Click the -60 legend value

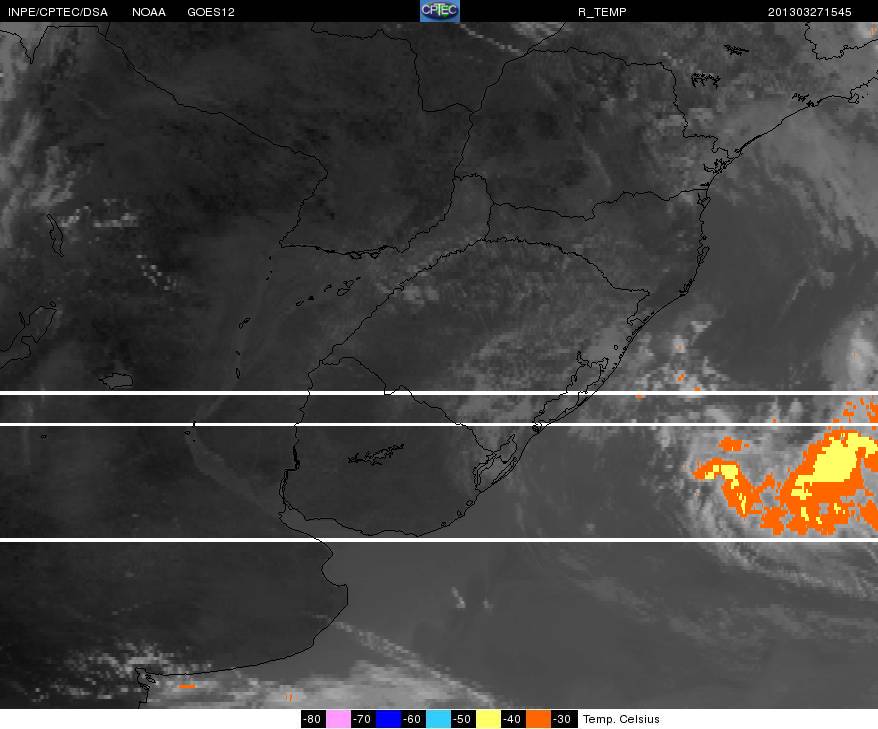pos(413,719)
